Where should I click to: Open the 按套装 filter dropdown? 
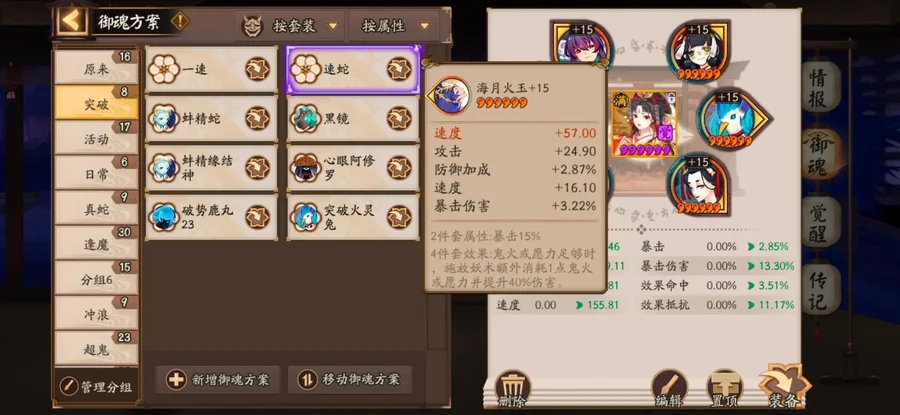click(x=290, y=26)
